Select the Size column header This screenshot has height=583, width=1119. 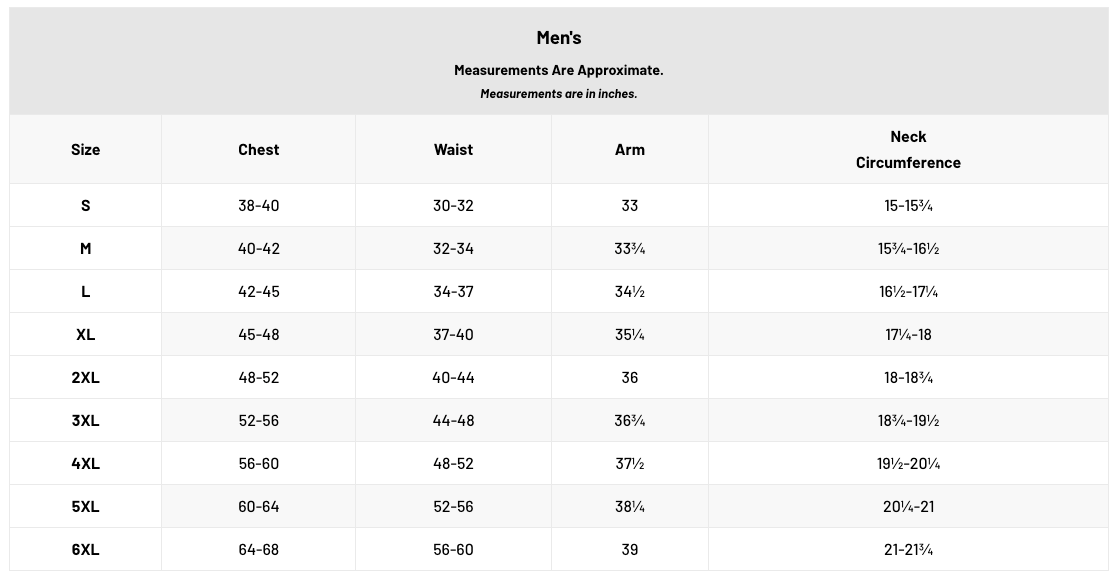pyautogui.click(x=86, y=150)
